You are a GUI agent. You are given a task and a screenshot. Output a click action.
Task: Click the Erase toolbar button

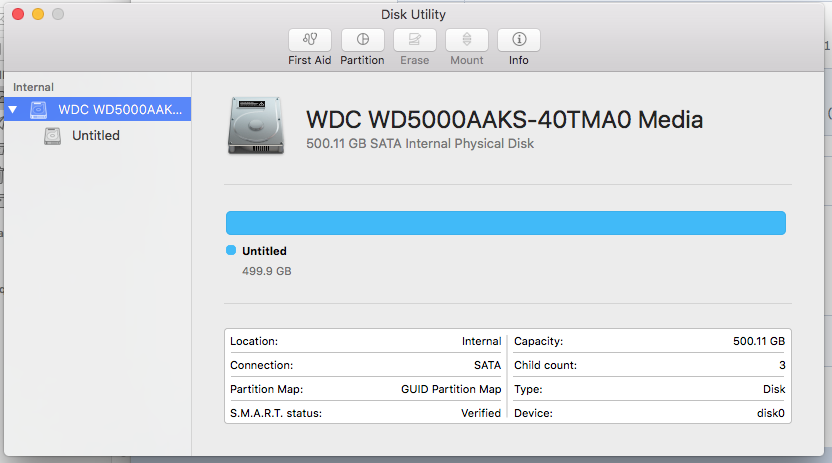pos(415,40)
